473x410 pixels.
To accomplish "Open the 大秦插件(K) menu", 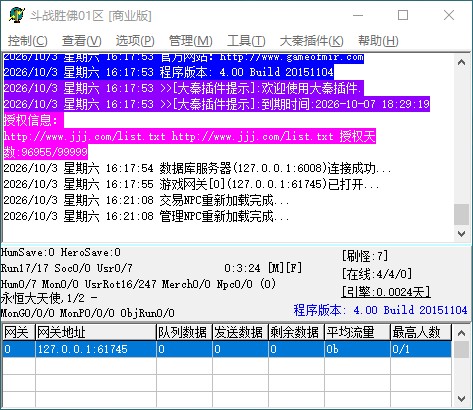I will [312, 41].
